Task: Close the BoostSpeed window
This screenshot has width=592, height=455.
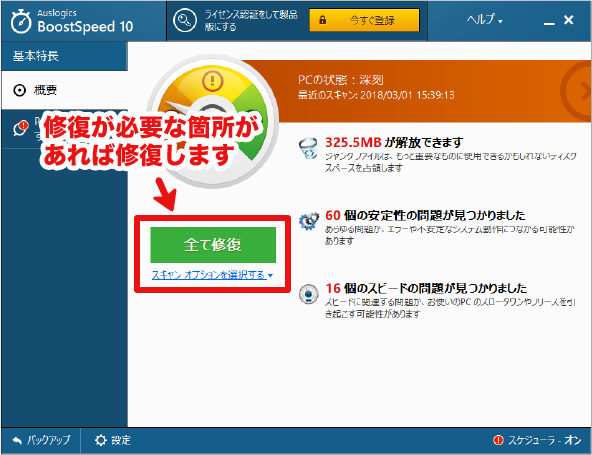Action: (569, 20)
